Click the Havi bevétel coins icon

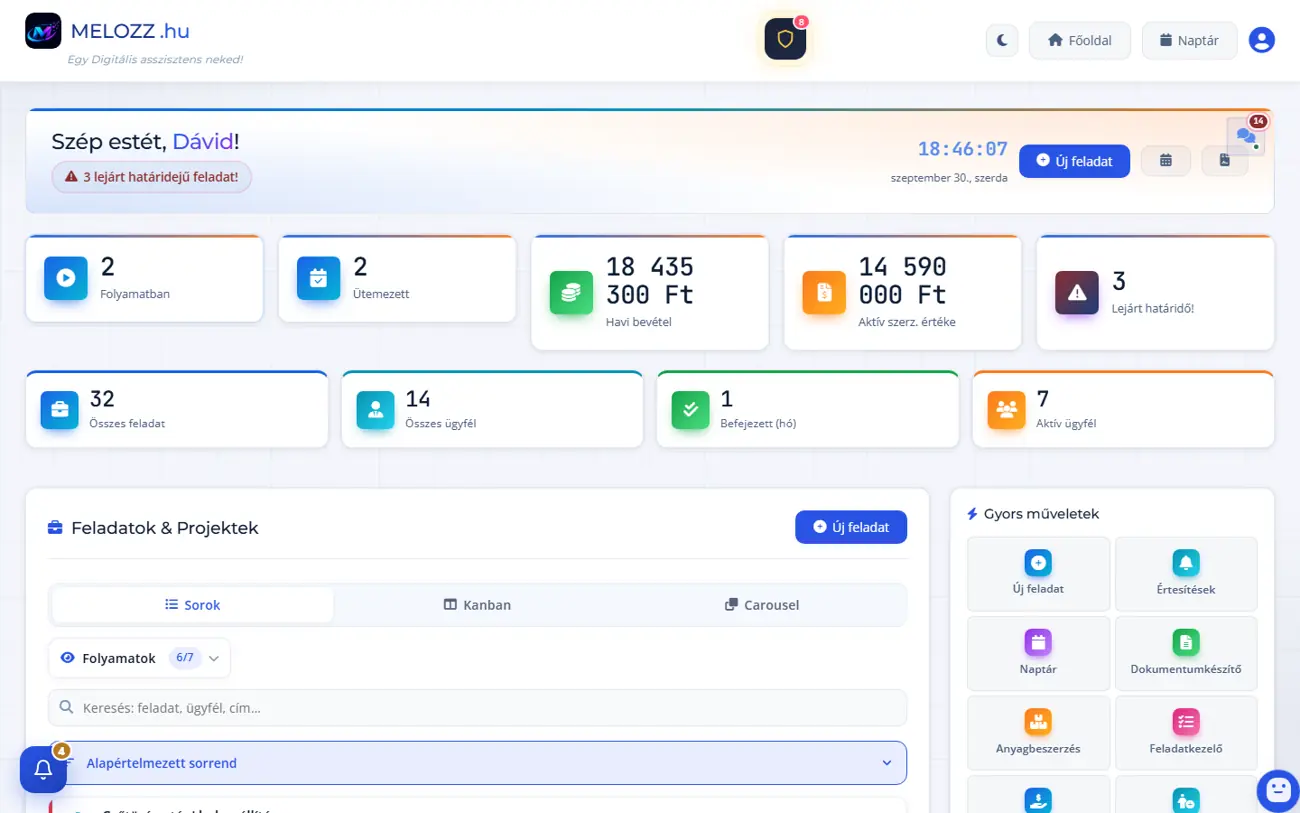pos(572,293)
